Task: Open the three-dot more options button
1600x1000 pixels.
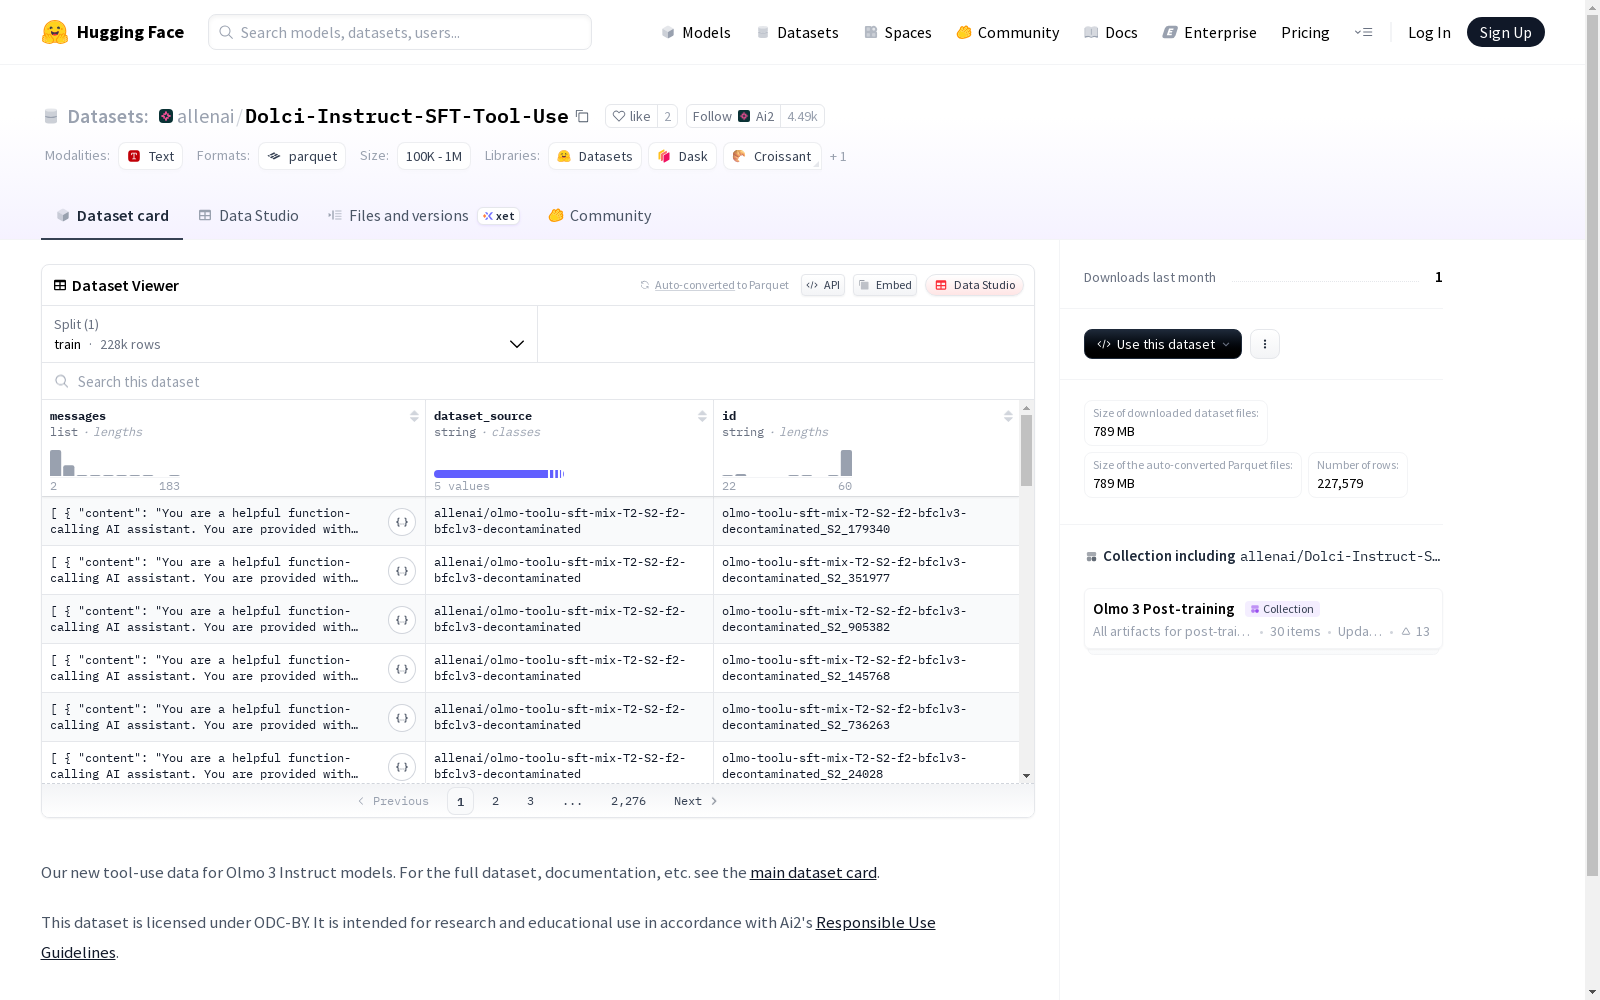Action: tap(1265, 344)
